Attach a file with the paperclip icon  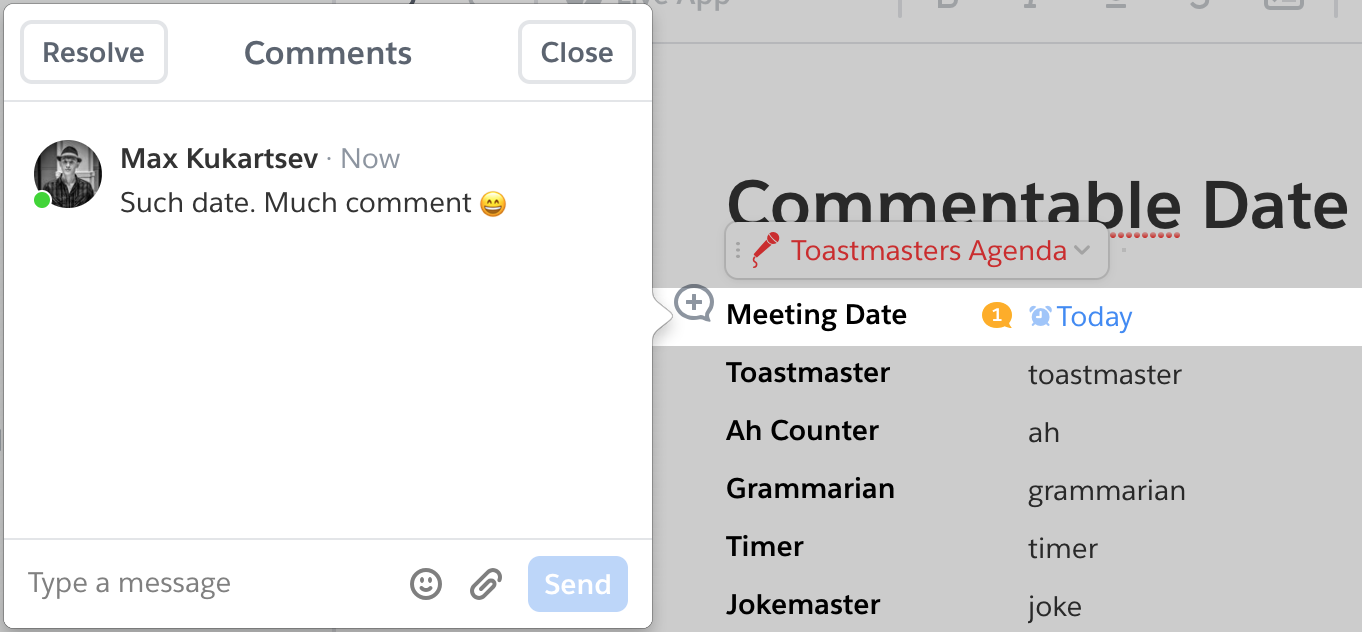486,584
